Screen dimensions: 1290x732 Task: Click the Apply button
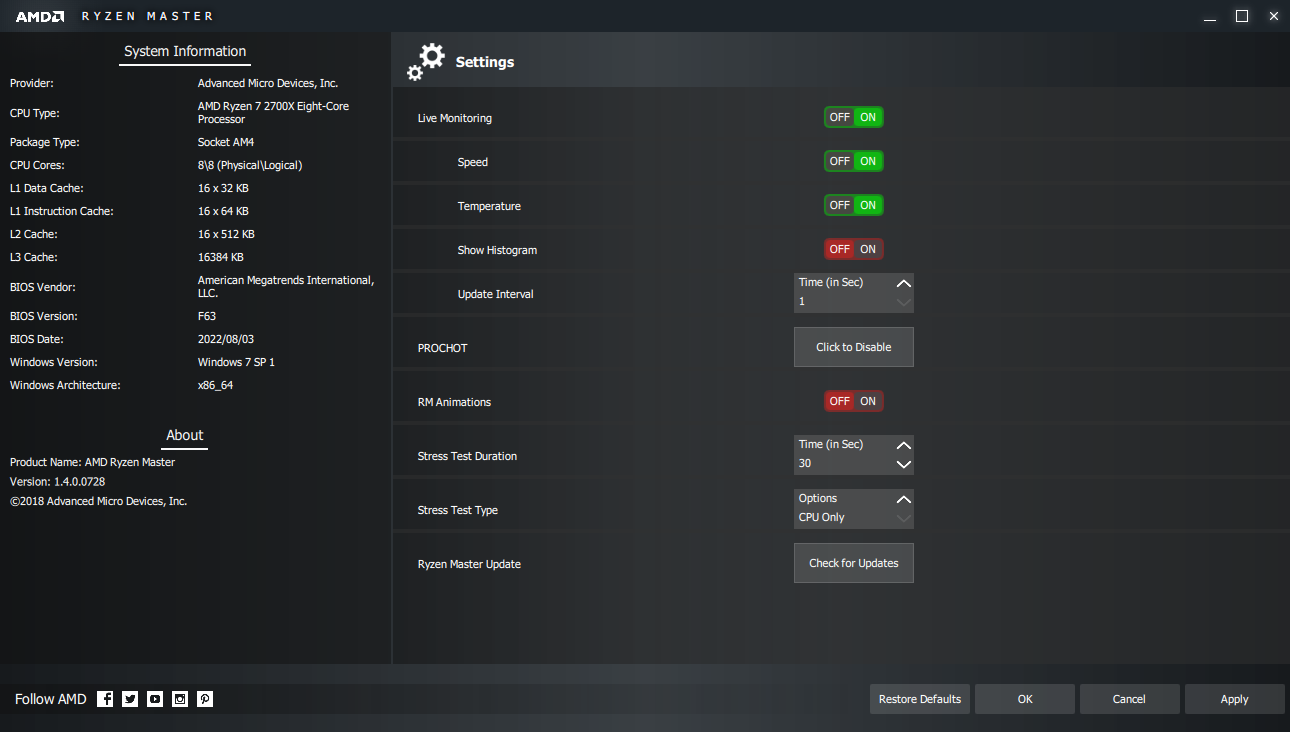coord(1235,699)
